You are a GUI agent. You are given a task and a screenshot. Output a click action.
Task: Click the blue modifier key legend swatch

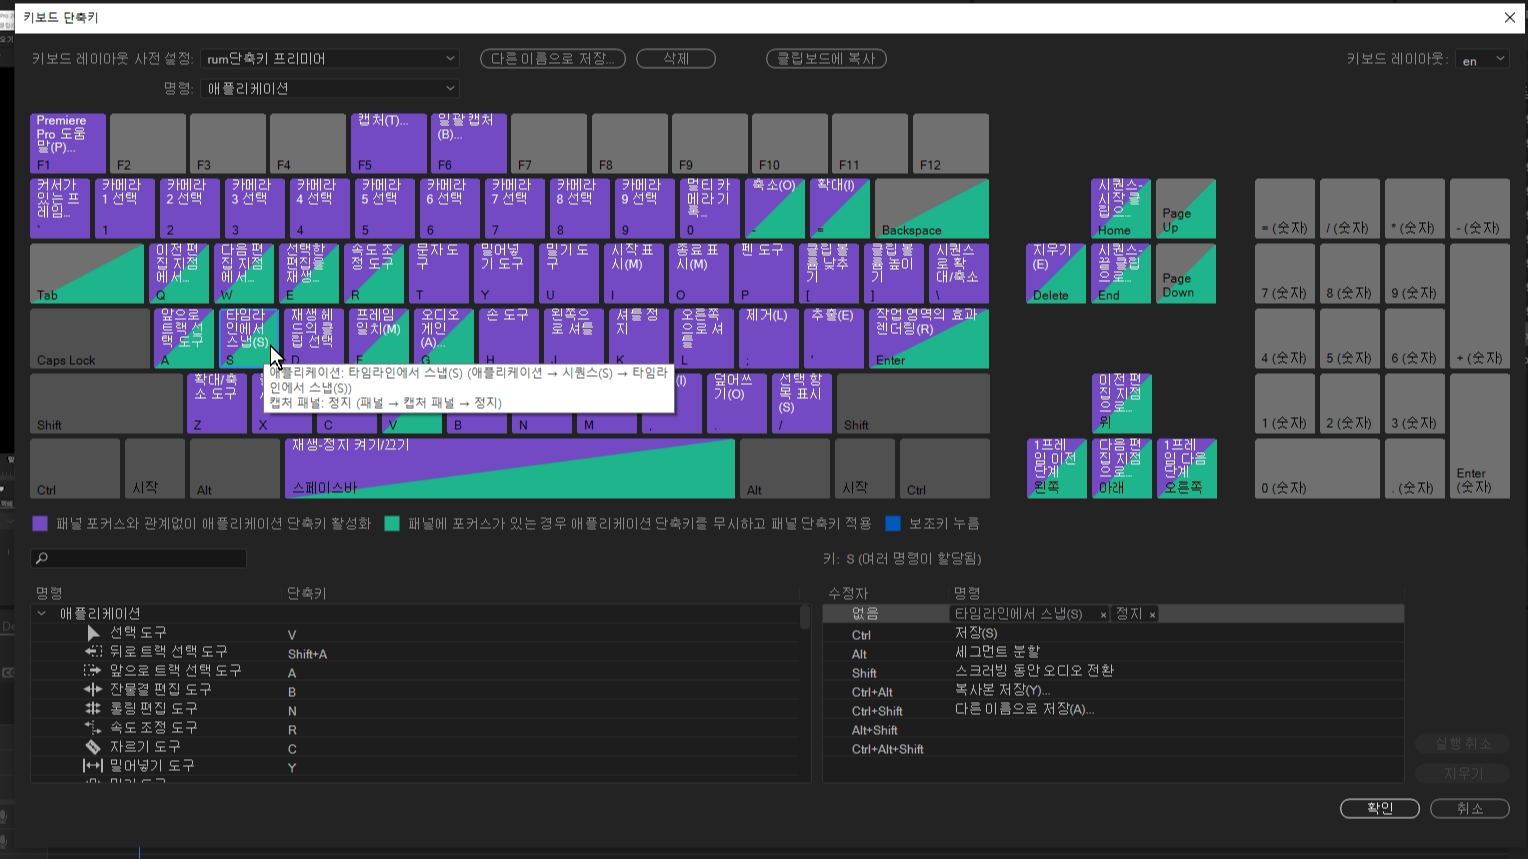[893, 523]
